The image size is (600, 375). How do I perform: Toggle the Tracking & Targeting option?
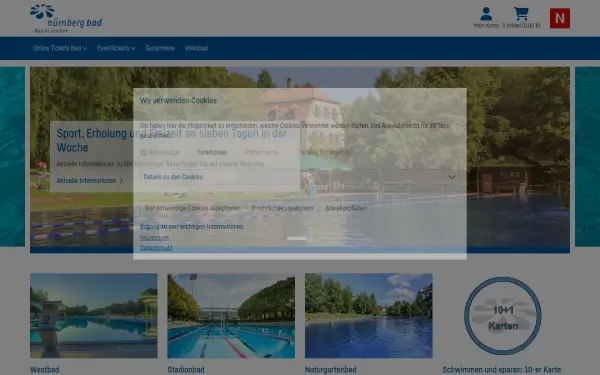tap(324, 152)
